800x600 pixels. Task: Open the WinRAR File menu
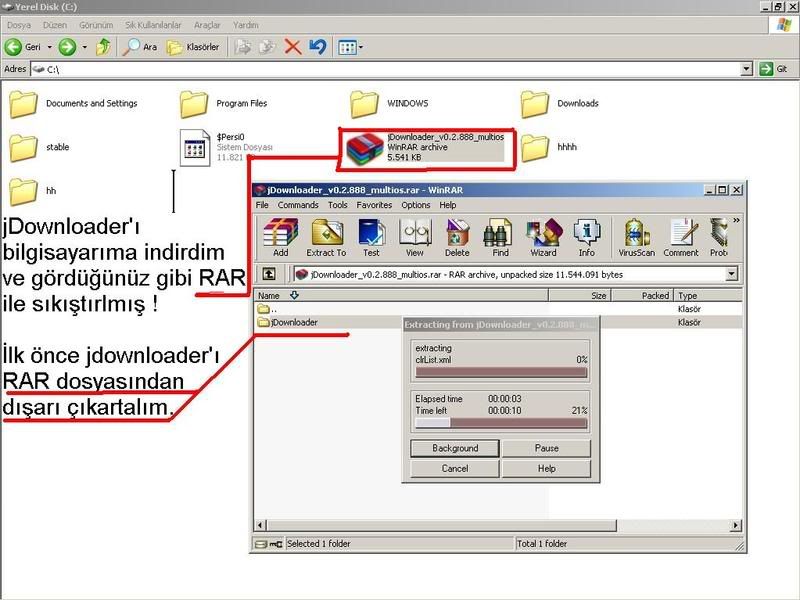262,205
